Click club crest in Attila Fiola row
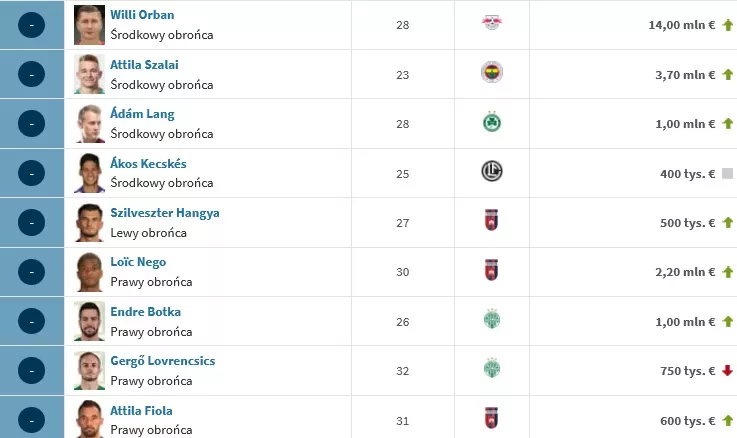 tap(491, 418)
